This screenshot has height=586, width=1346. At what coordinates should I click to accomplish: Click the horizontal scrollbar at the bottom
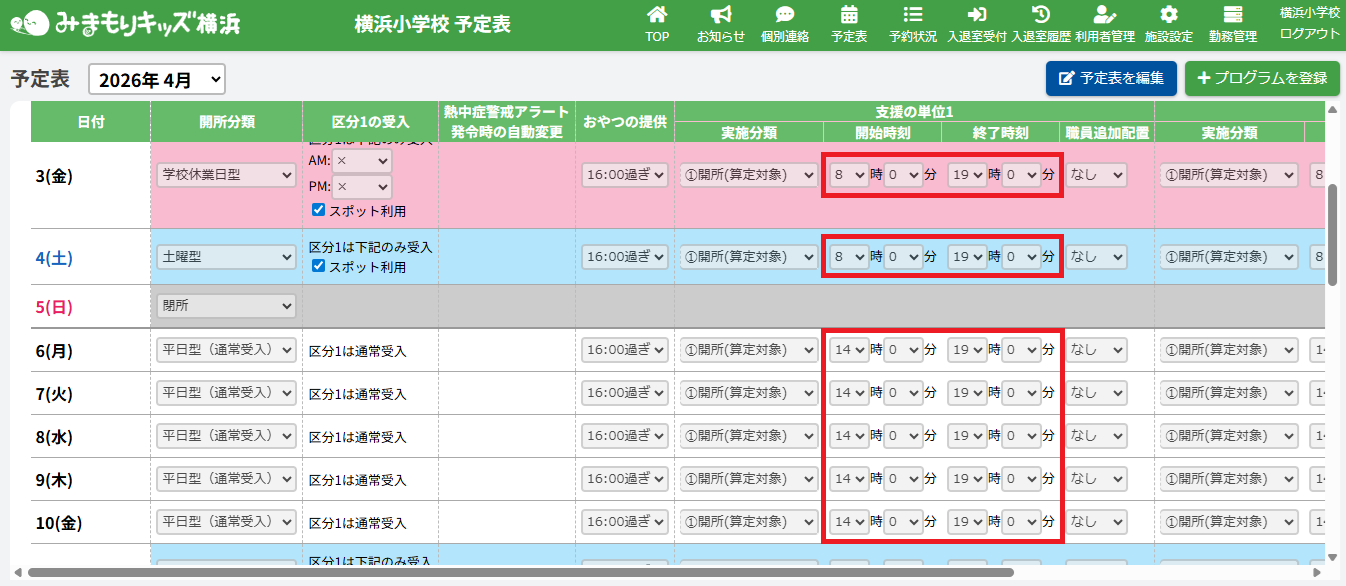point(520,573)
